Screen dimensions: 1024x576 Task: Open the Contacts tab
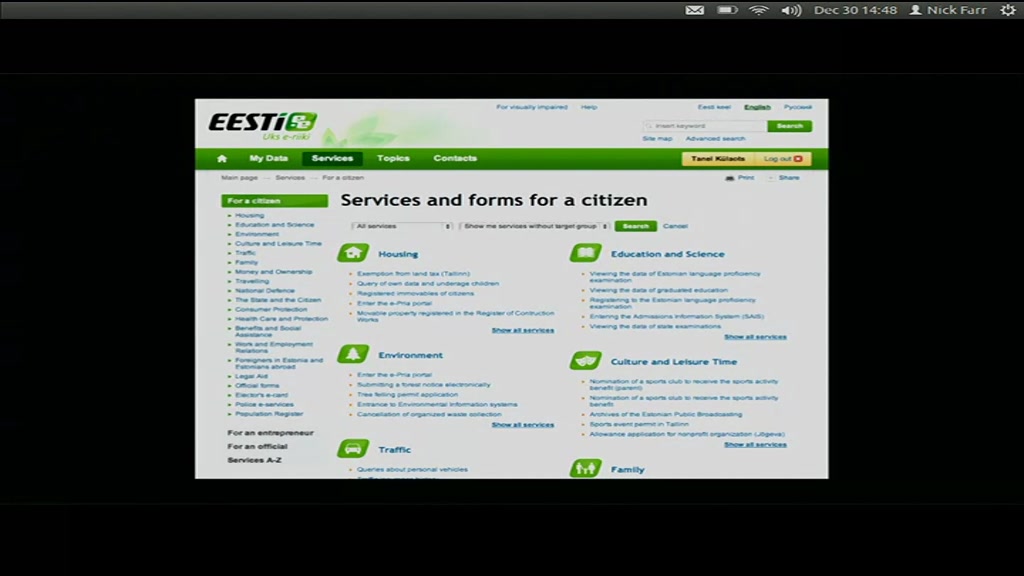pos(455,158)
